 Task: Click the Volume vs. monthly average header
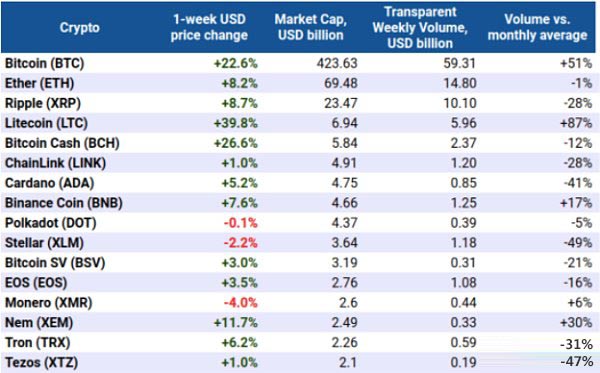point(537,27)
